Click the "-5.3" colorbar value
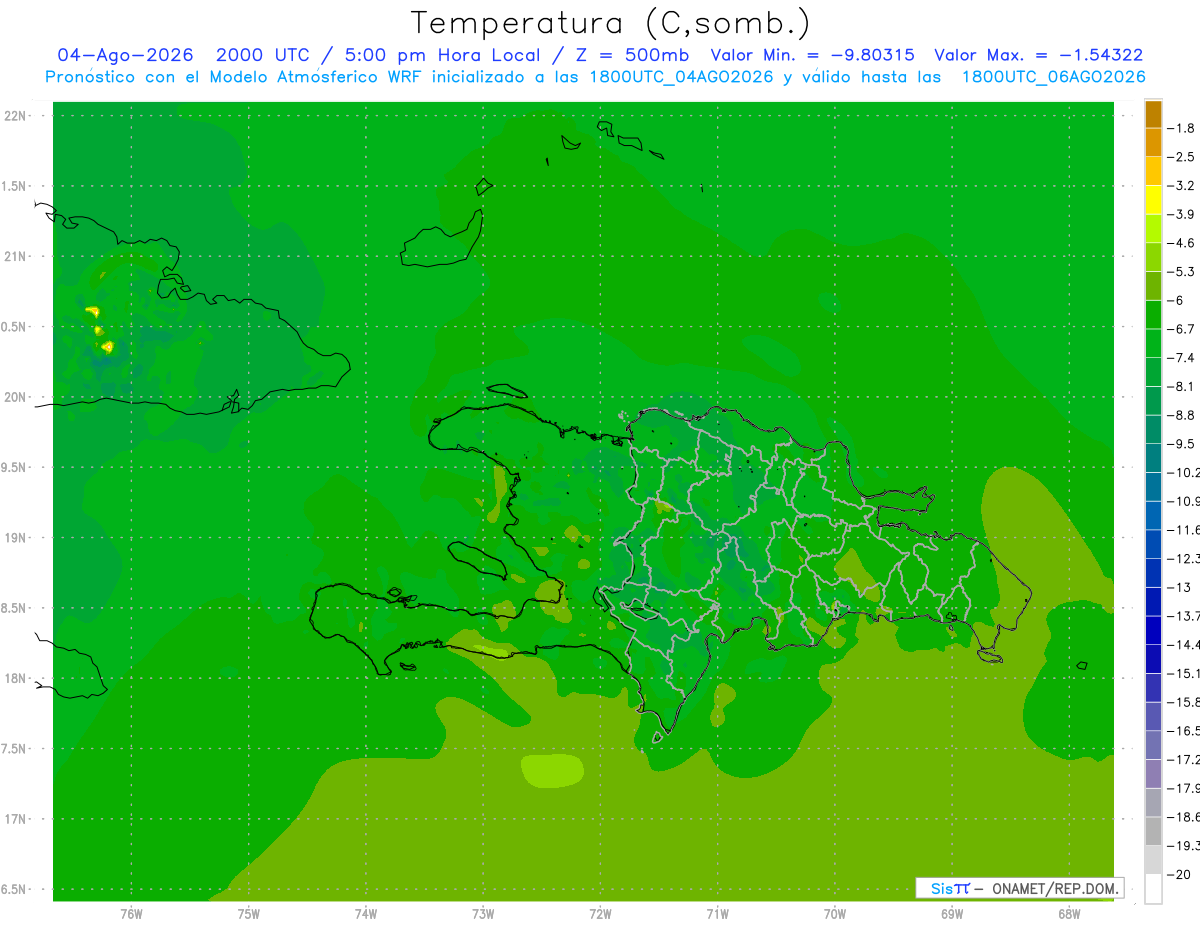The width and height of the screenshot is (1200, 927). click(1181, 272)
